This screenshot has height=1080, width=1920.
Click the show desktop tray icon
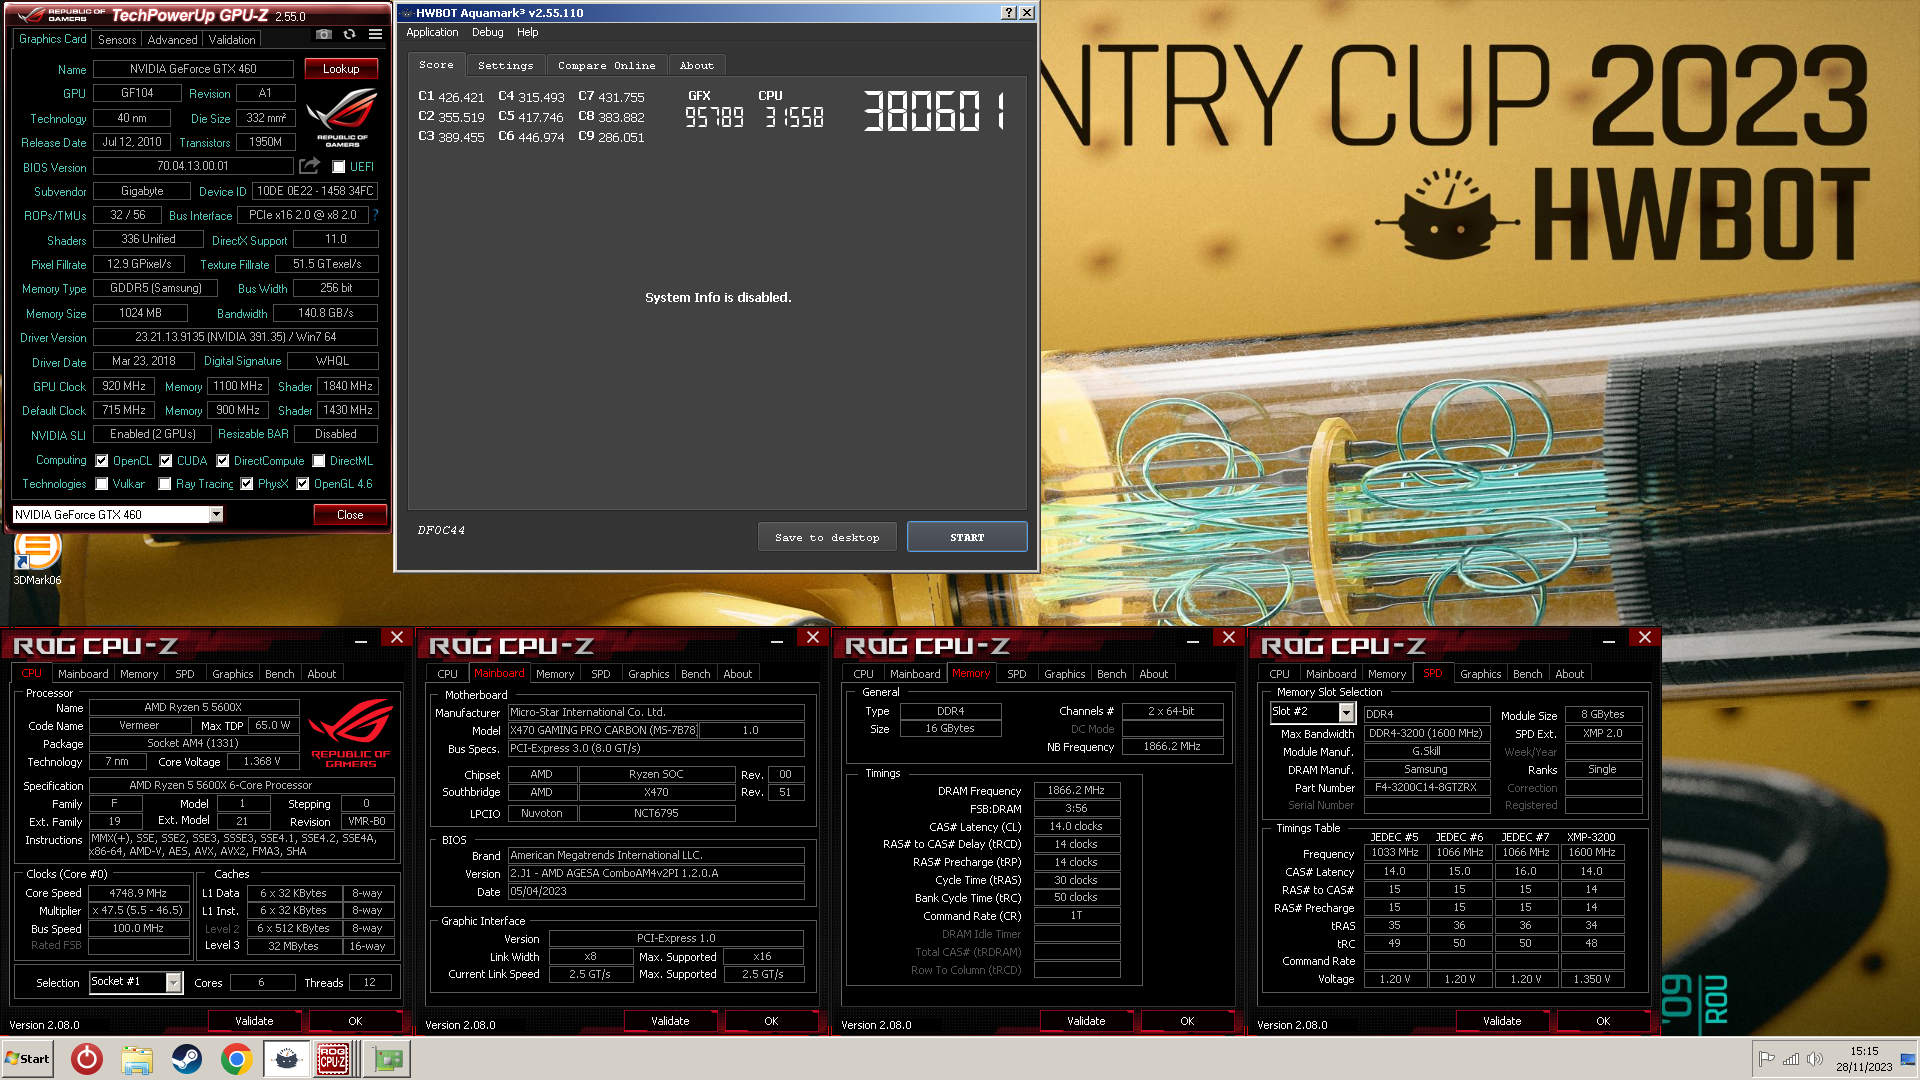[x=1909, y=1059]
